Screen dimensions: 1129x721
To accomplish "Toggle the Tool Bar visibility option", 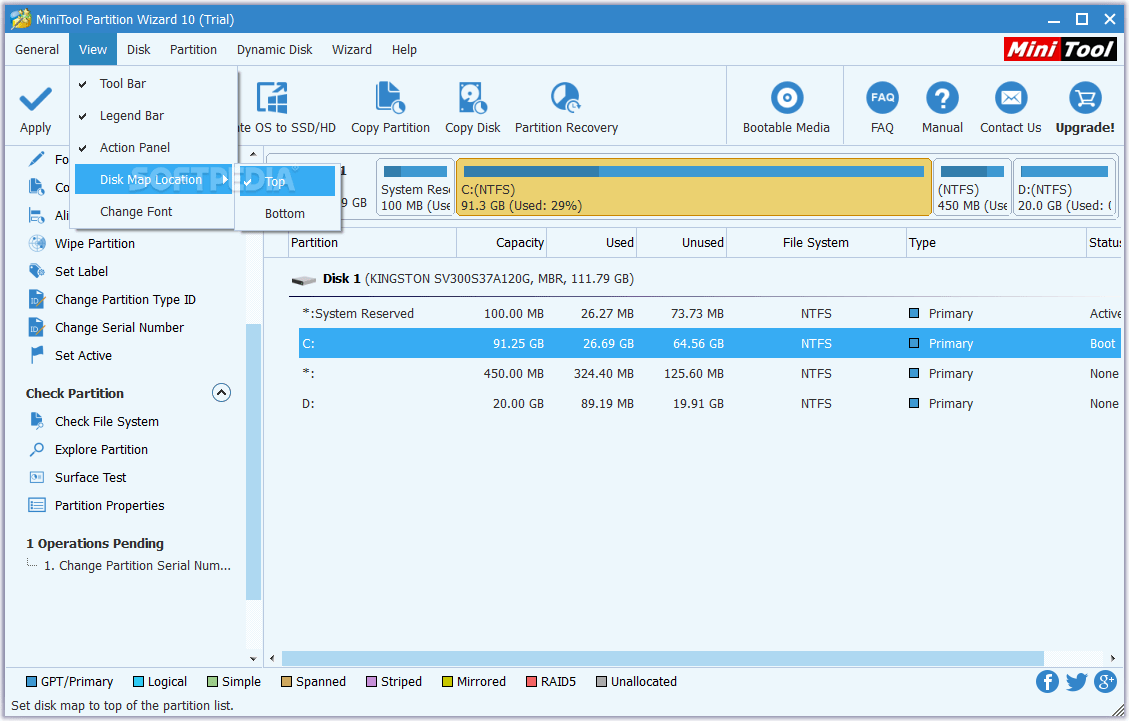I will (x=153, y=84).
